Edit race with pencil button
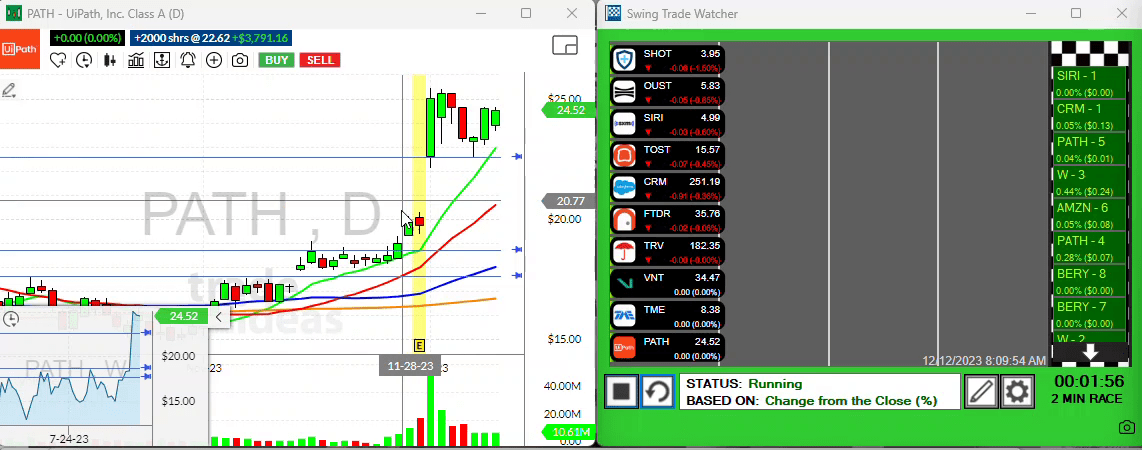The width and height of the screenshot is (1142, 450). [x=981, y=392]
